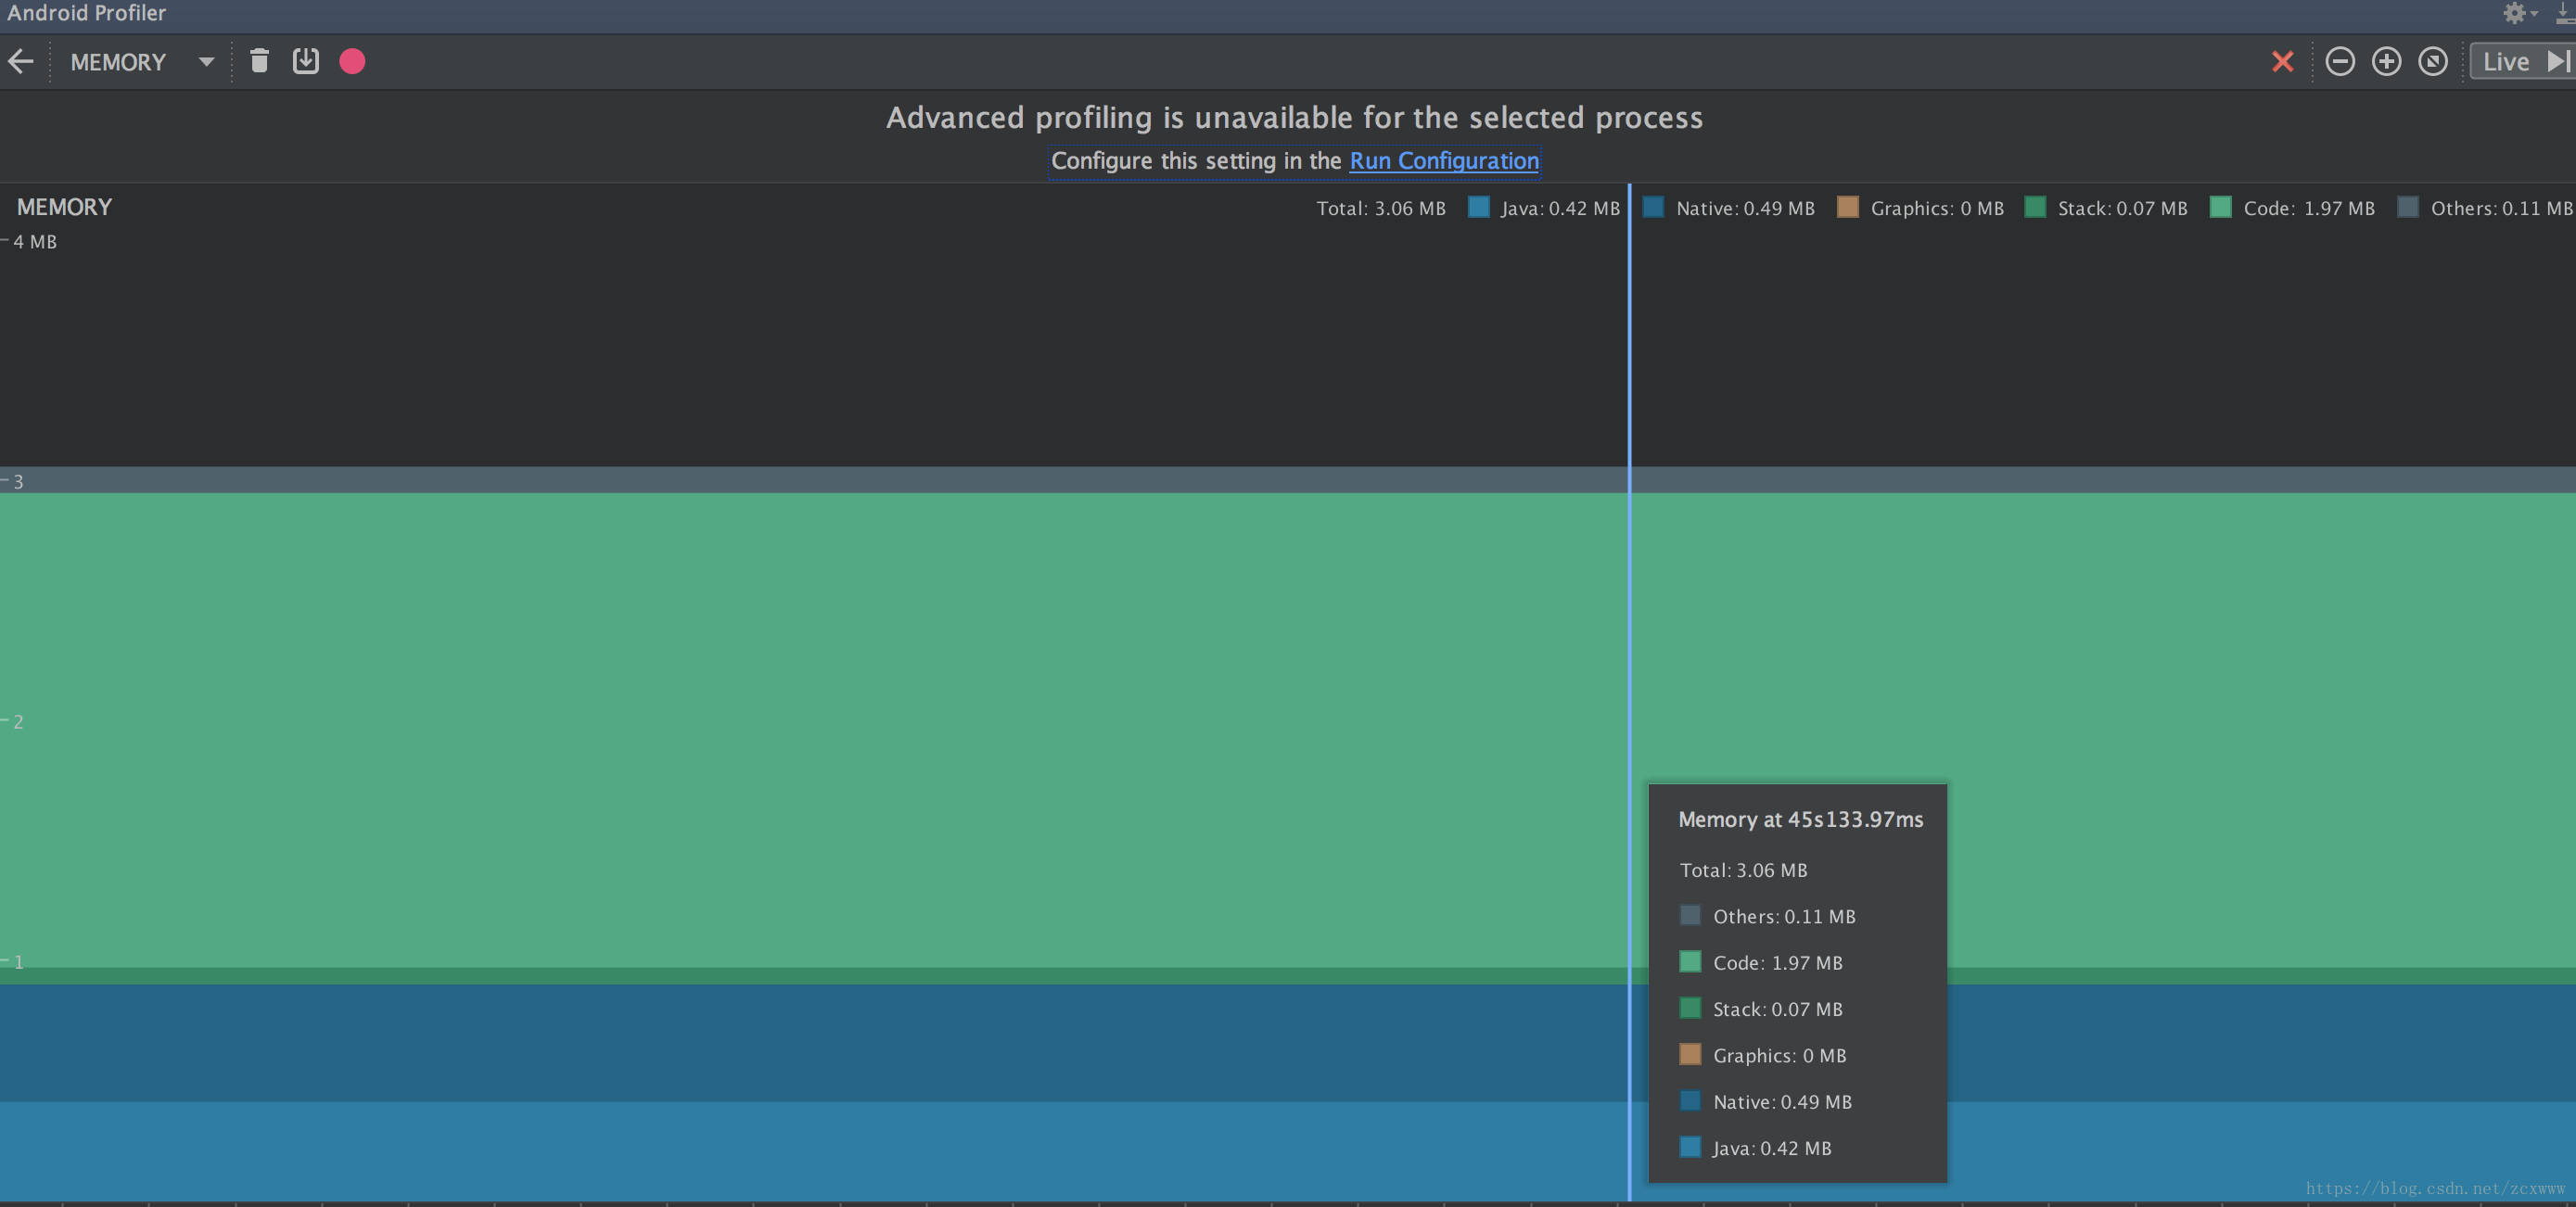Dump the Java heap with the download icon
This screenshot has width=2576, height=1207.
(305, 62)
